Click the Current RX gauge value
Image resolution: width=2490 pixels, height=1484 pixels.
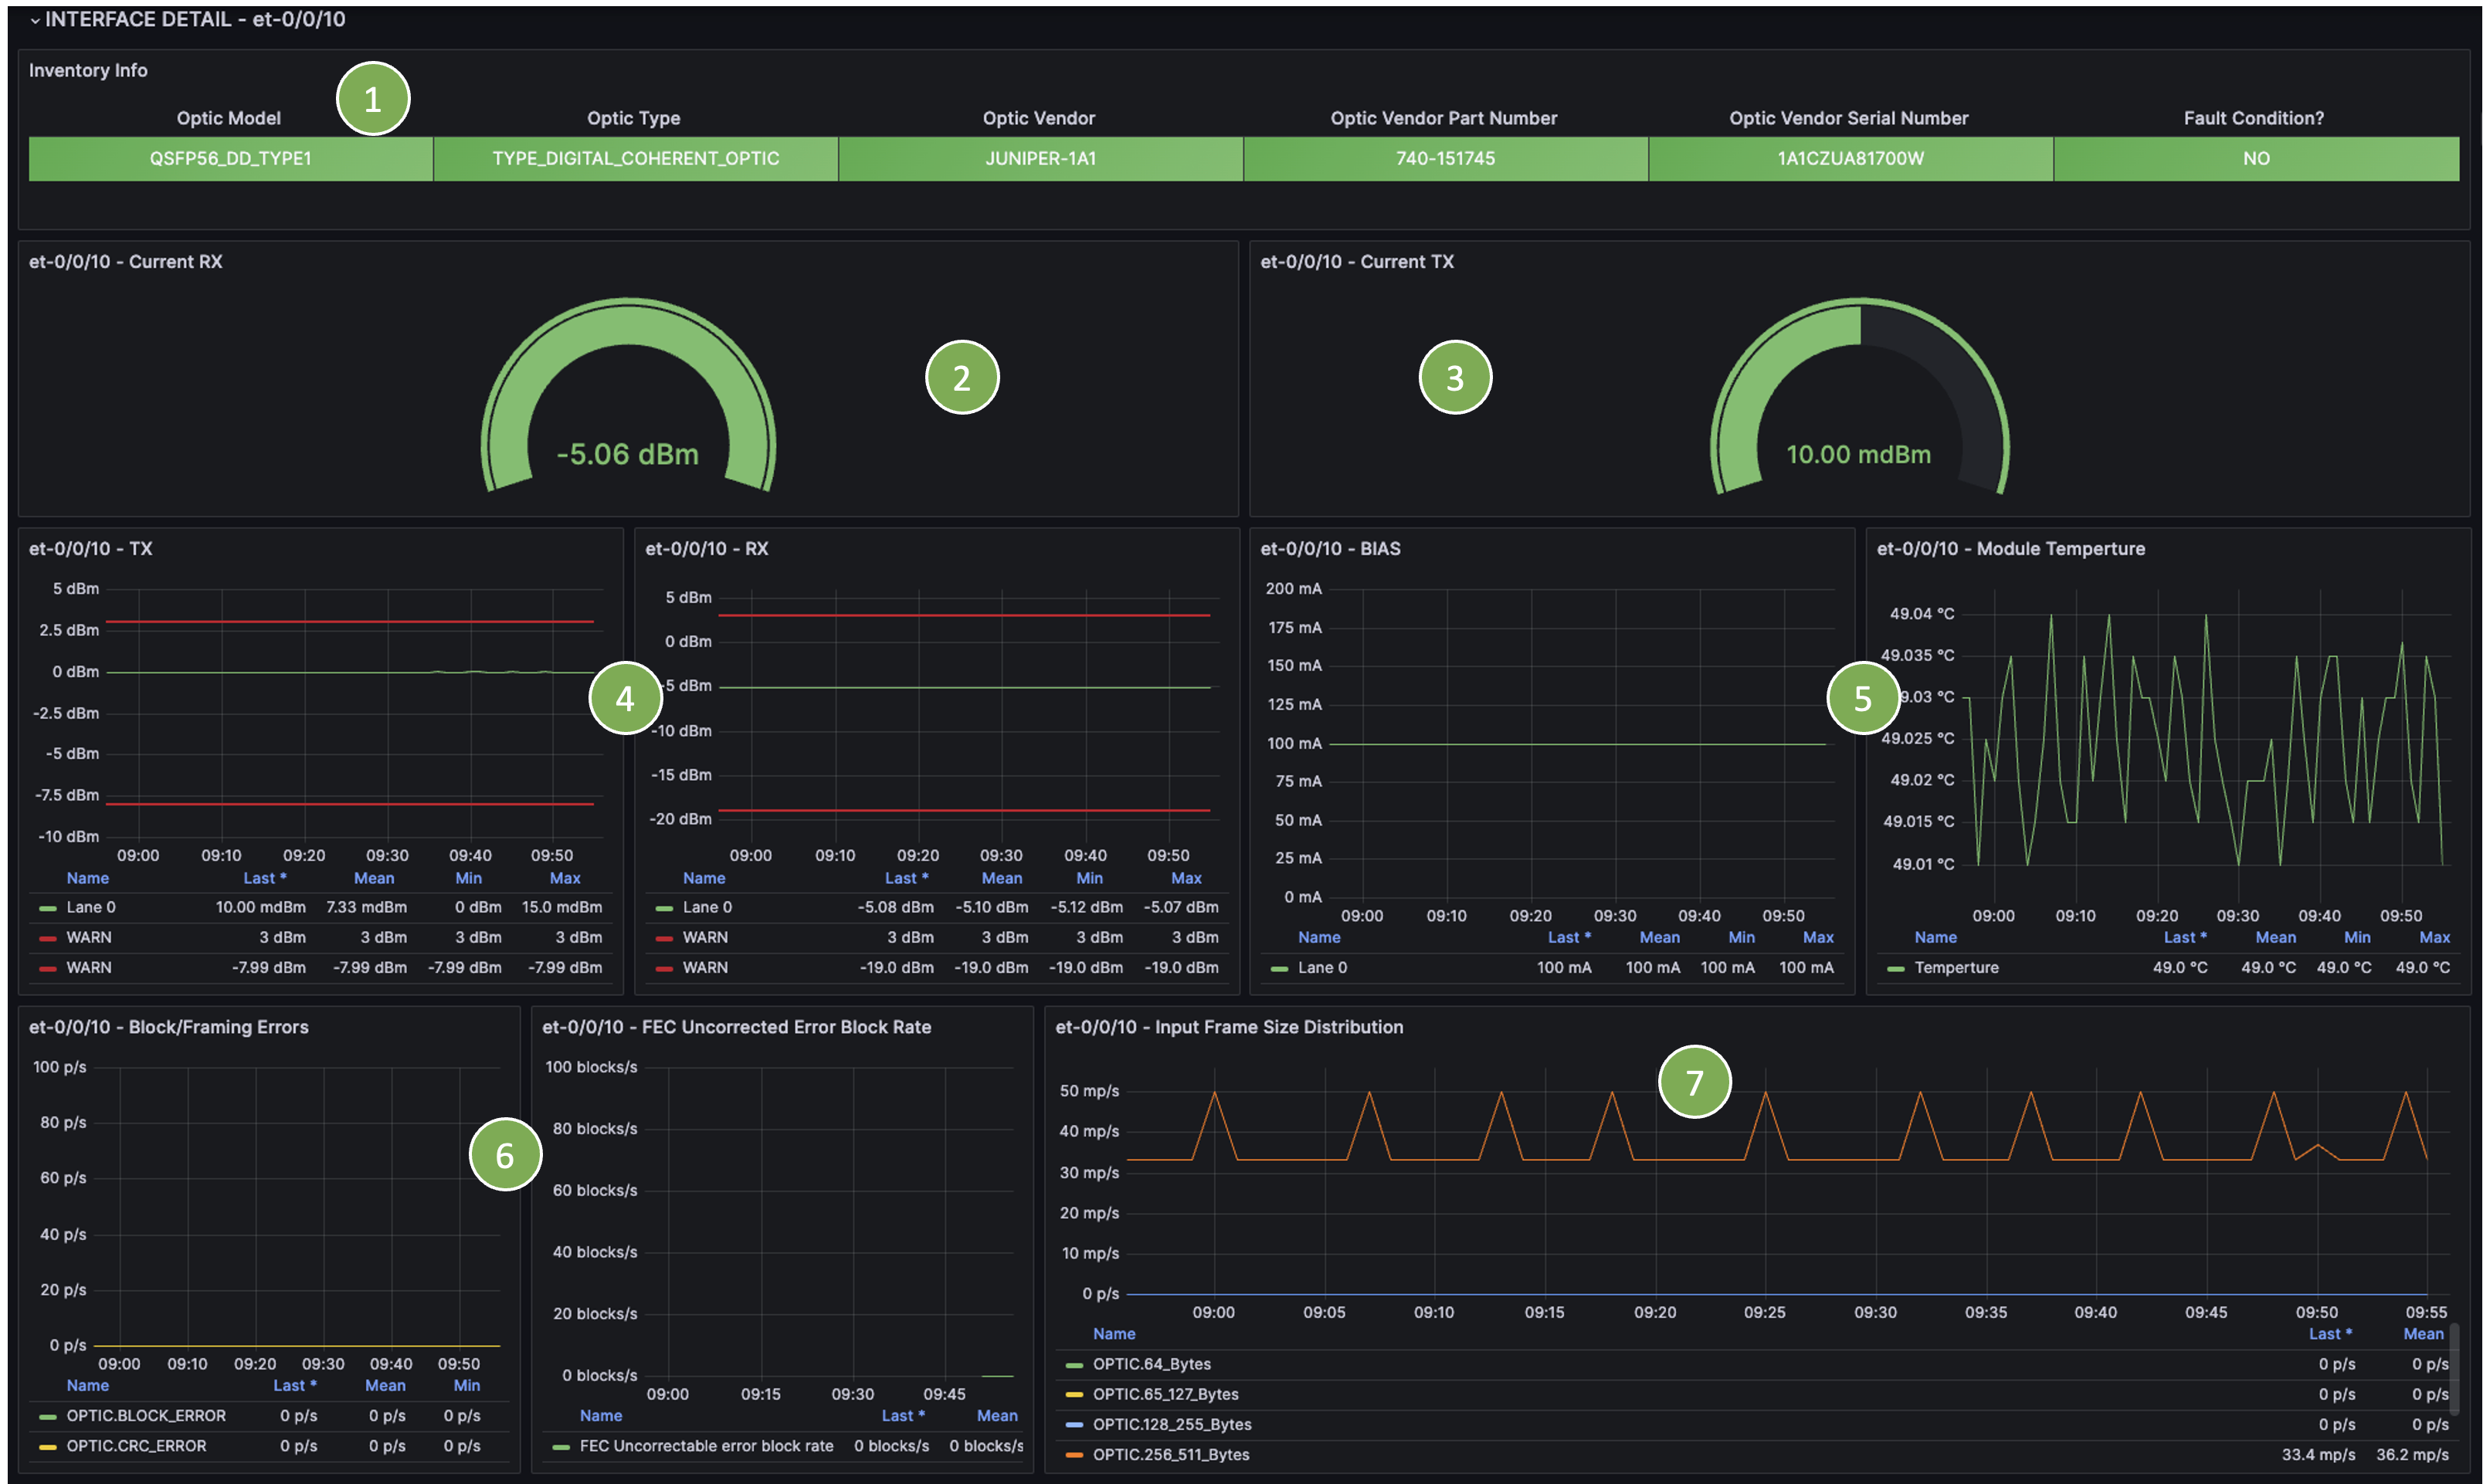[x=627, y=454]
